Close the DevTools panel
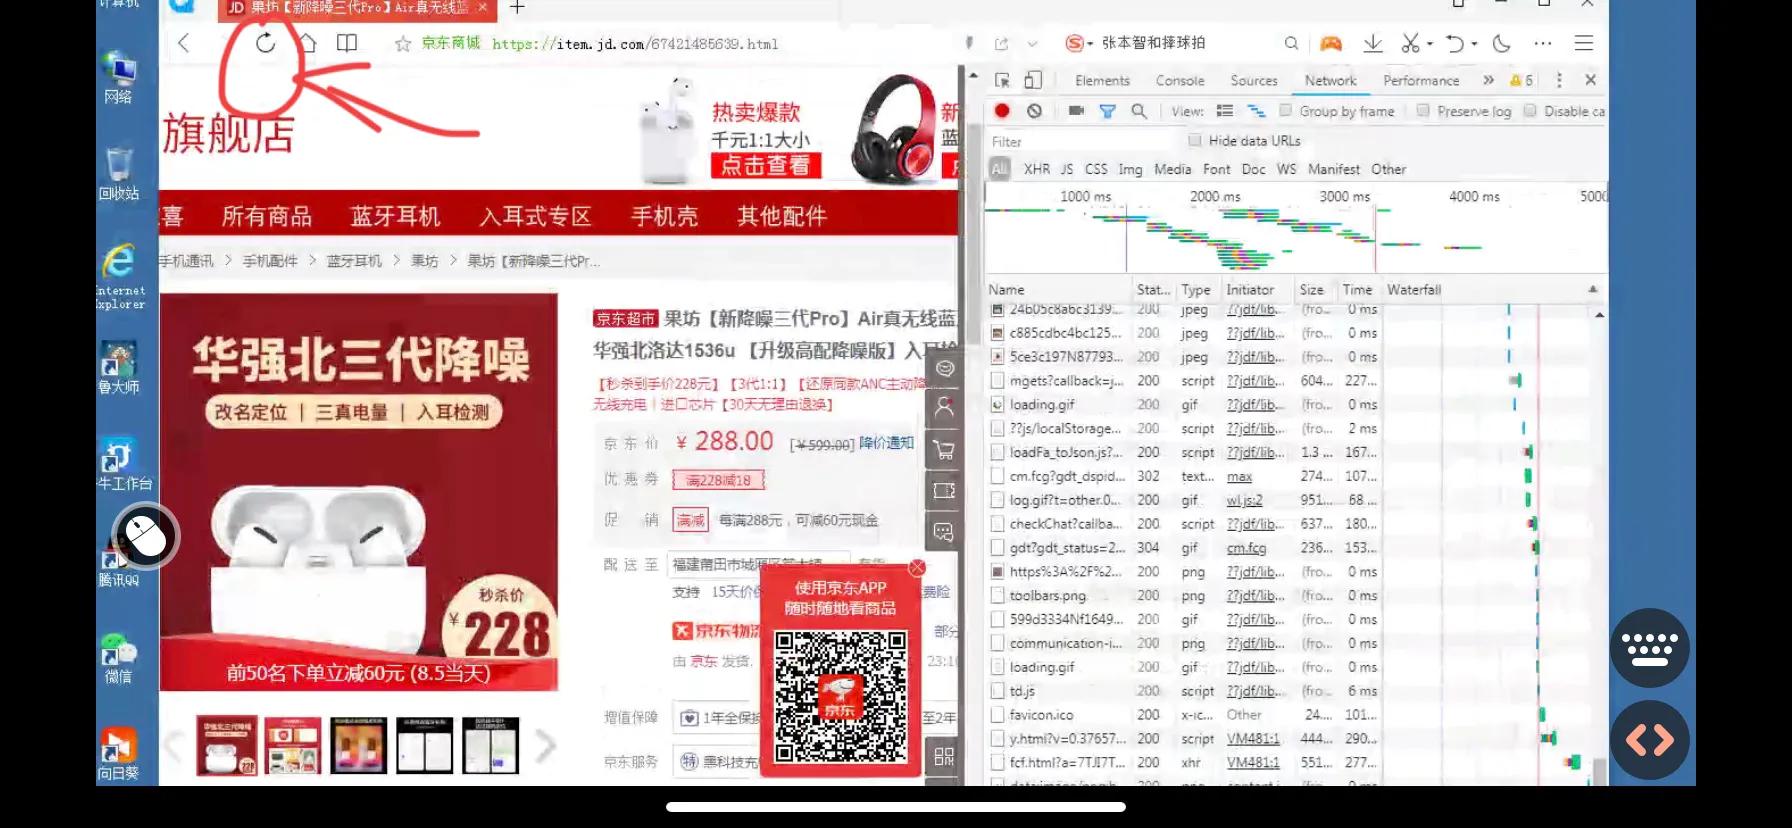1792x828 pixels. click(1590, 80)
